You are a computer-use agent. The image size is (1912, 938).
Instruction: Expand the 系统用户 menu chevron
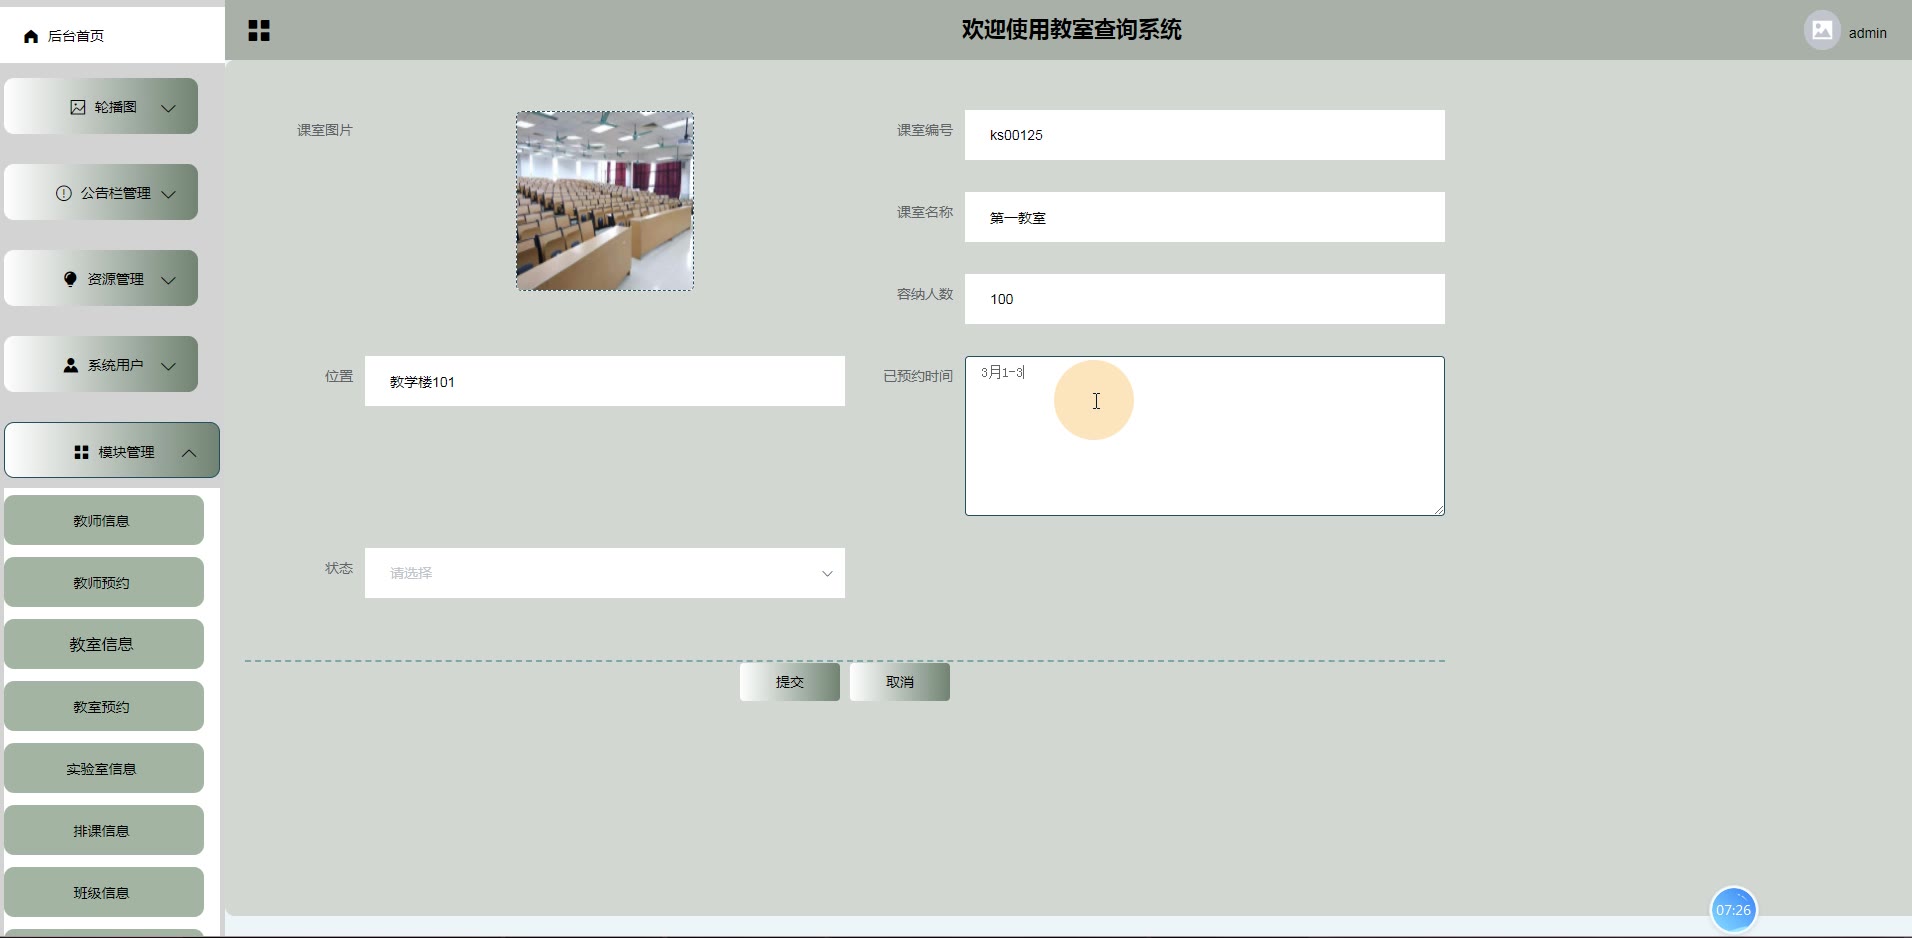[x=169, y=366]
